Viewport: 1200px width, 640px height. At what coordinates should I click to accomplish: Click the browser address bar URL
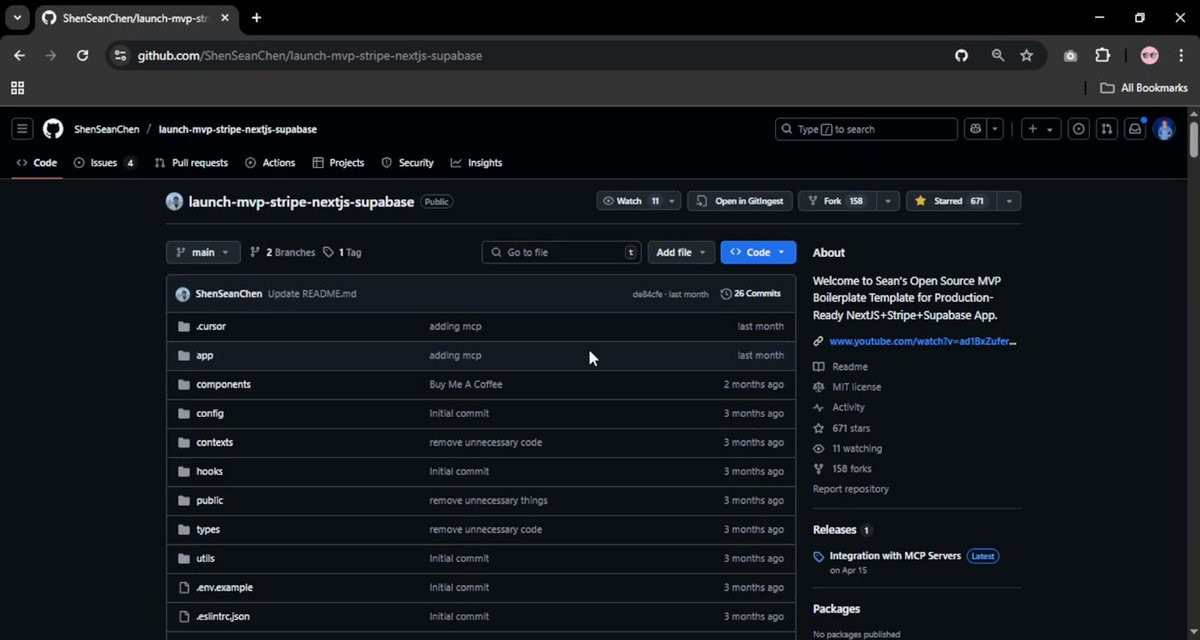[310, 56]
